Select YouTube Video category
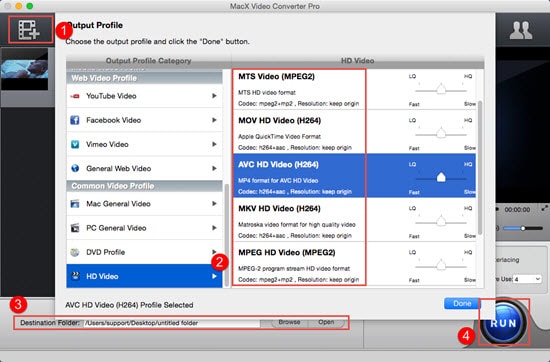Viewport: 550px width, 362px height. 144,96
